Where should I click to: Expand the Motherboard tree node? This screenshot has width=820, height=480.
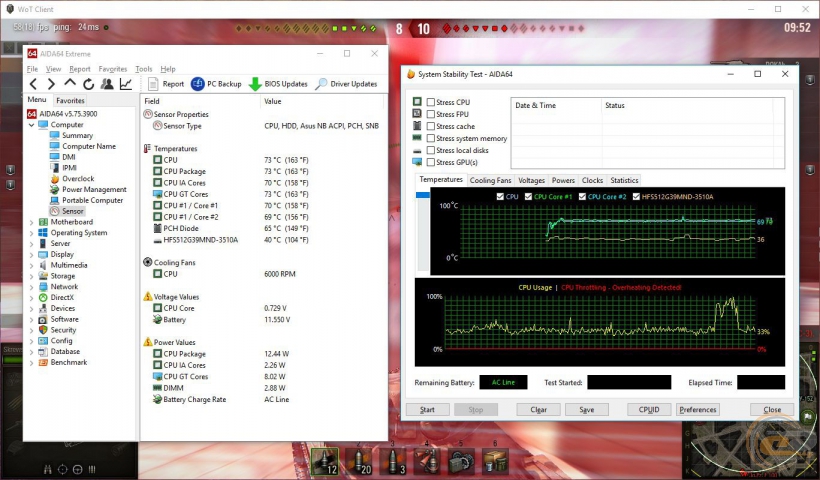click(x=31, y=222)
